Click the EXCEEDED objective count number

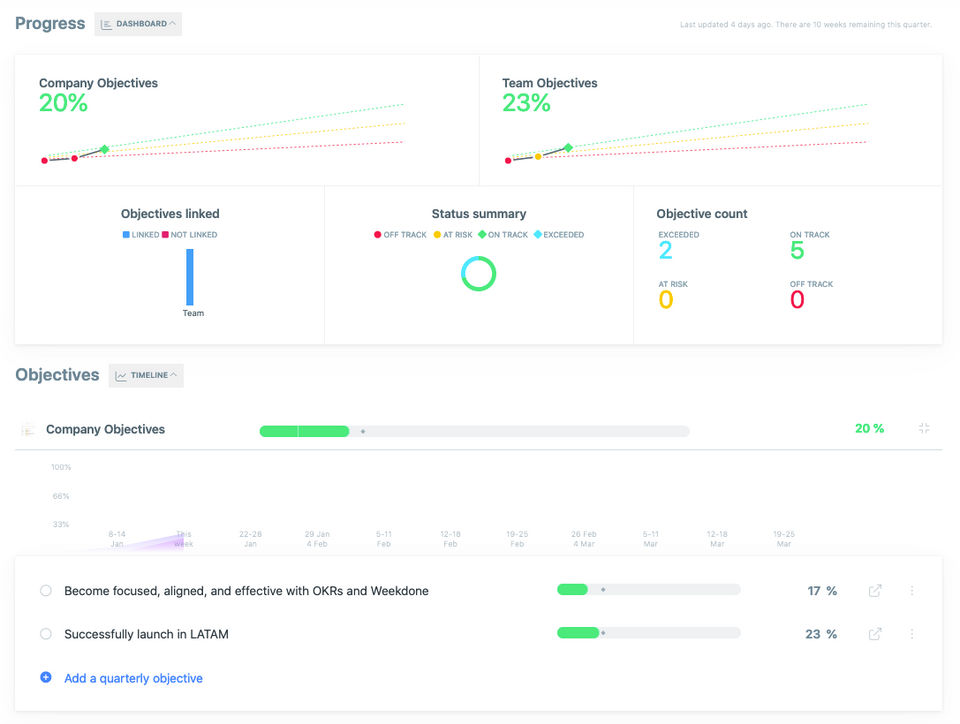click(666, 251)
